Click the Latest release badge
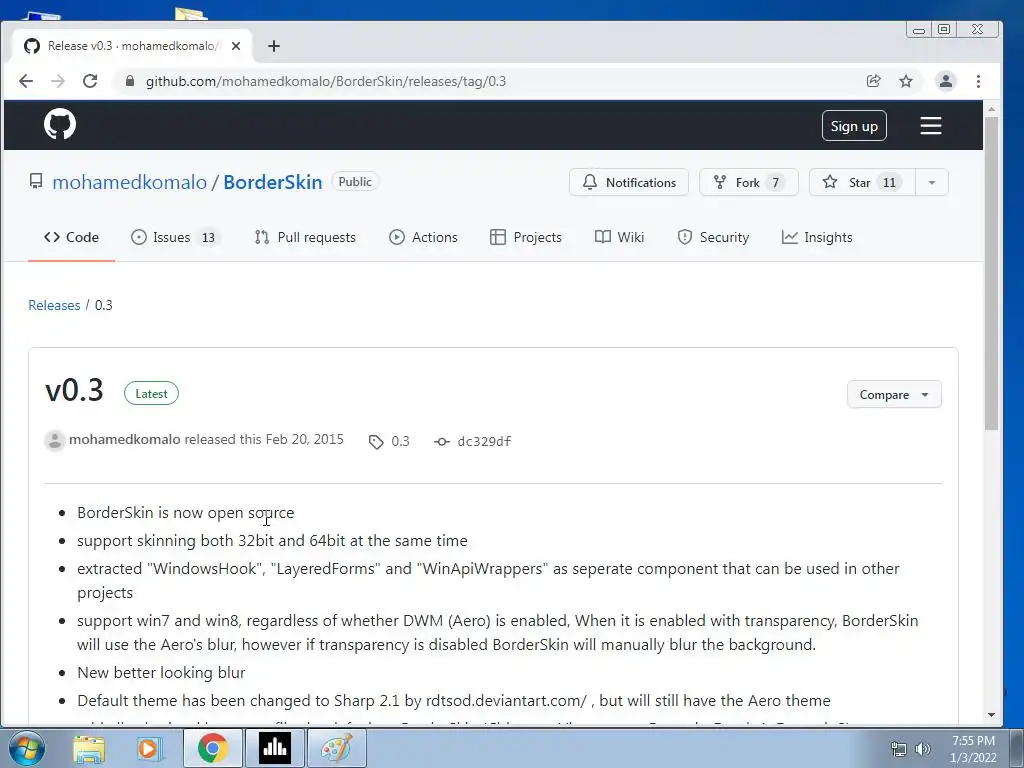Screen dimensions: 1024x768 point(151,393)
